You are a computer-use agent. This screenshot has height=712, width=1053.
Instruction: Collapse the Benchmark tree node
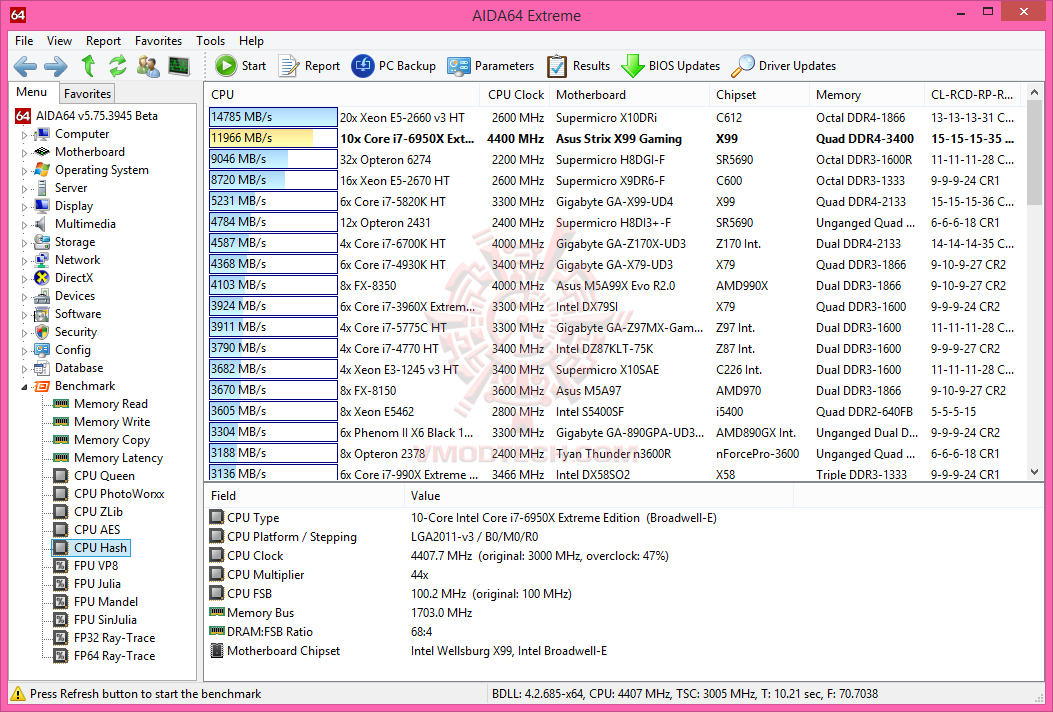tap(25, 386)
